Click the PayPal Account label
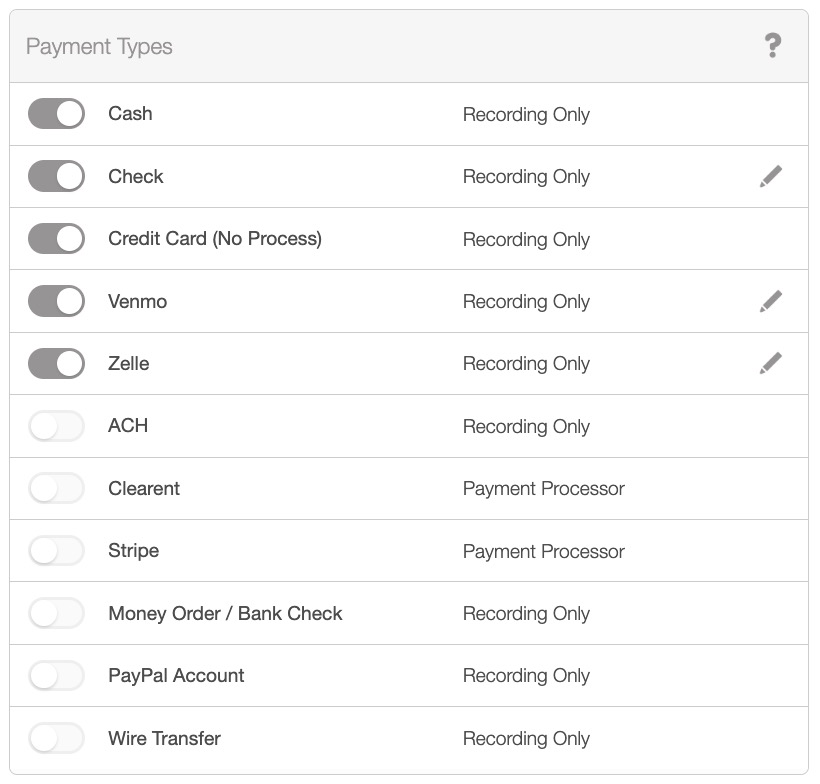Image resolution: width=820 pixels, height=784 pixels. point(176,676)
